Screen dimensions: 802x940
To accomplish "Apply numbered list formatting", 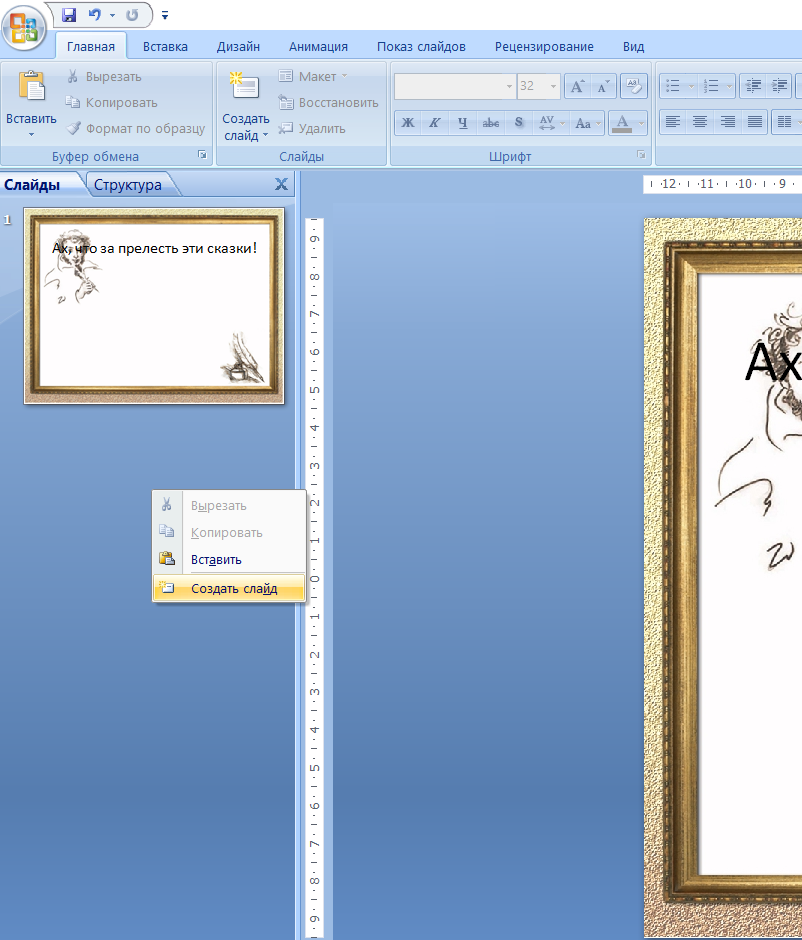I will pos(711,86).
